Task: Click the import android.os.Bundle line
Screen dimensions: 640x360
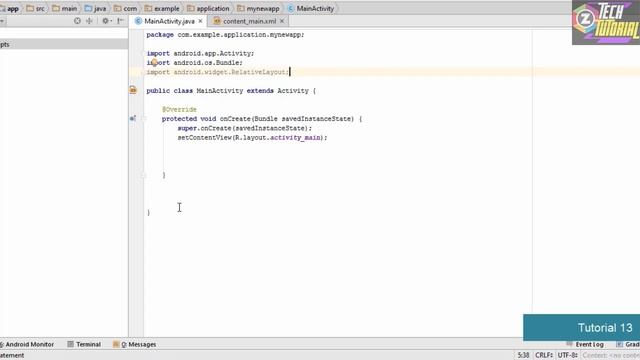Action: pyautogui.click(x=194, y=62)
